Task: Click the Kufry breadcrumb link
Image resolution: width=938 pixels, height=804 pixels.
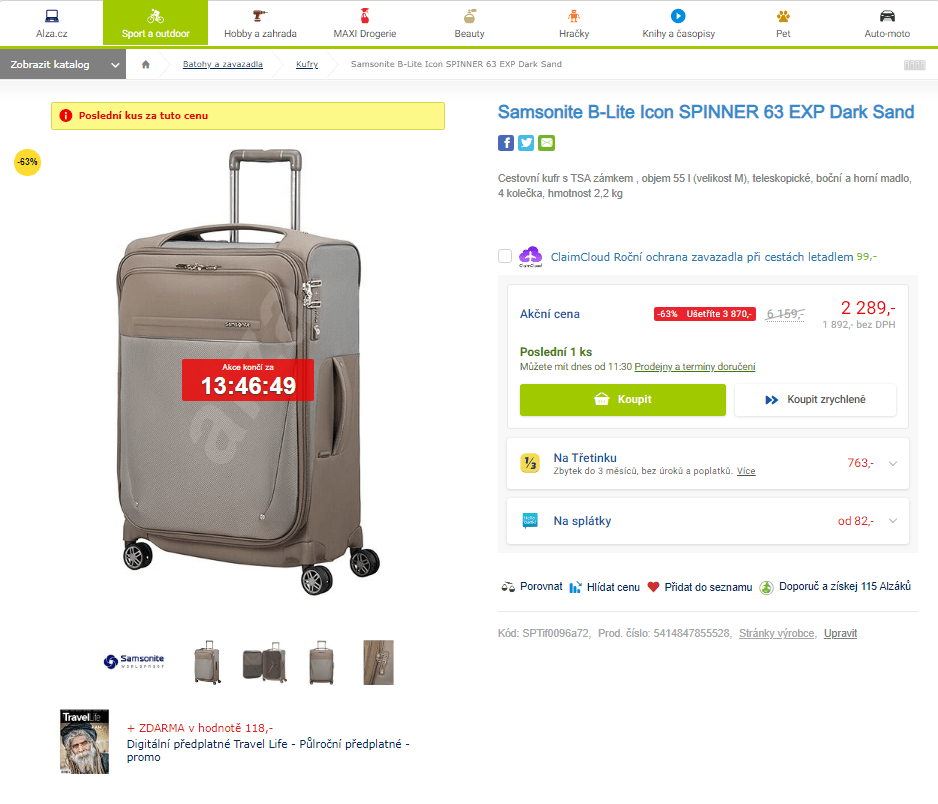Action: 306,63
